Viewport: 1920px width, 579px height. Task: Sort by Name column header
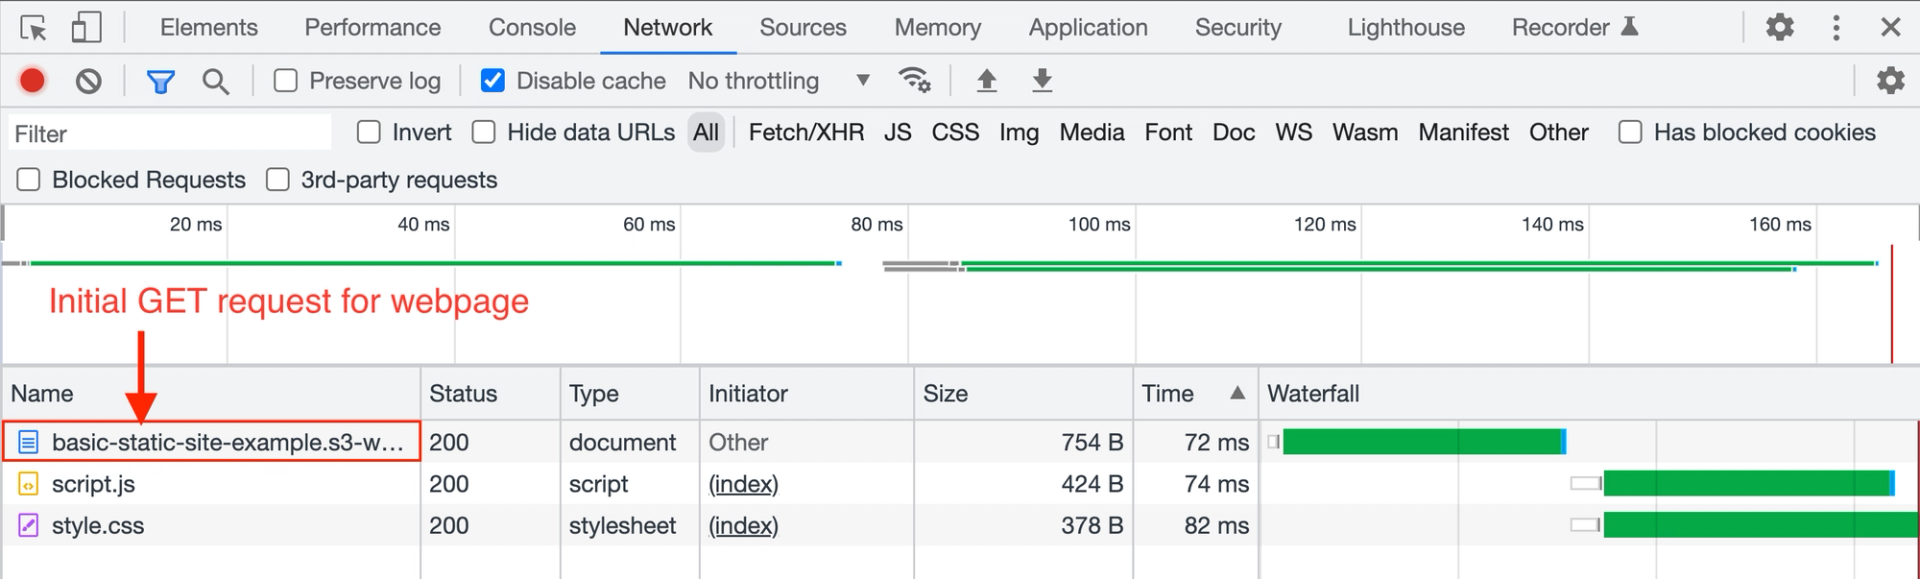point(211,393)
